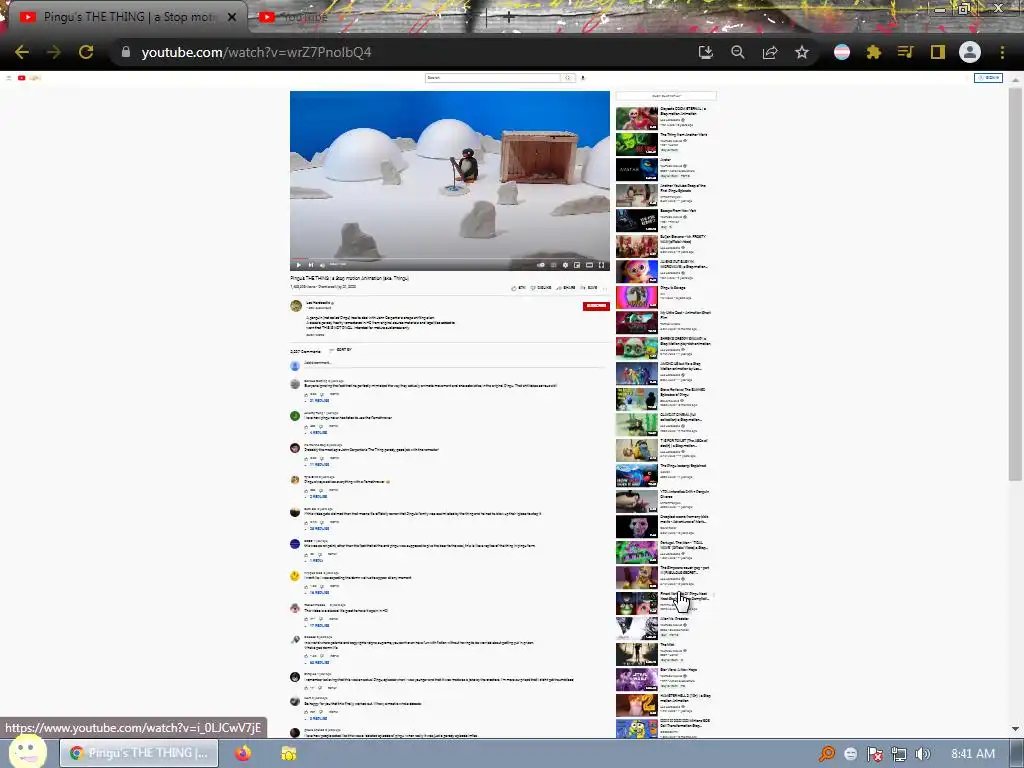
Task: Open the Start smiley button on taskbar
Action: click(27, 752)
